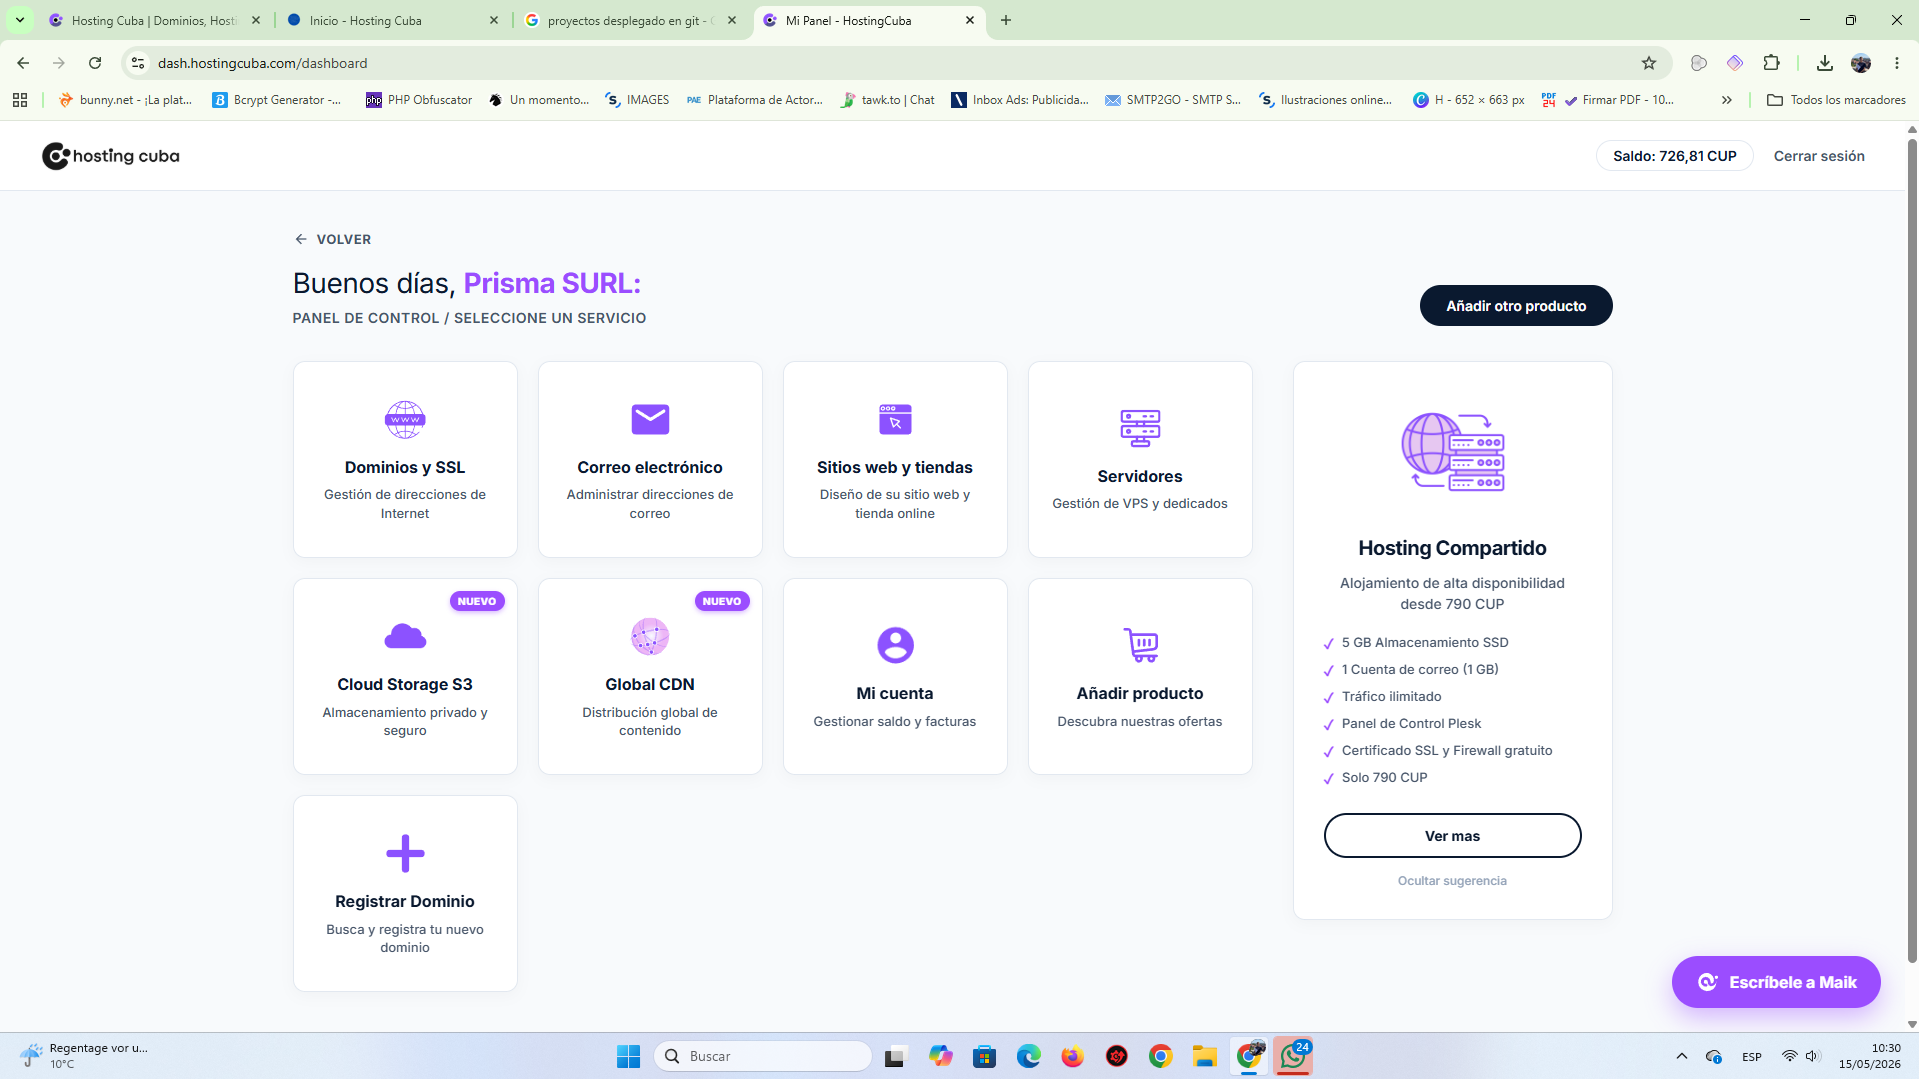Expand the system tray hidden icons
Image resolution: width=1919 pixels, height=1079 pixels.
1682,1056
